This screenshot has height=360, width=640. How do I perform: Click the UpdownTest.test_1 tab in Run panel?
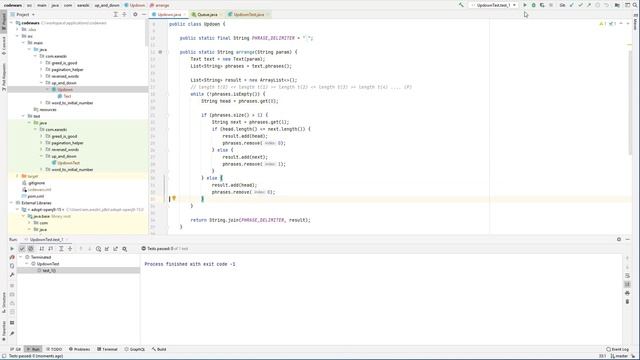point(46,239)
